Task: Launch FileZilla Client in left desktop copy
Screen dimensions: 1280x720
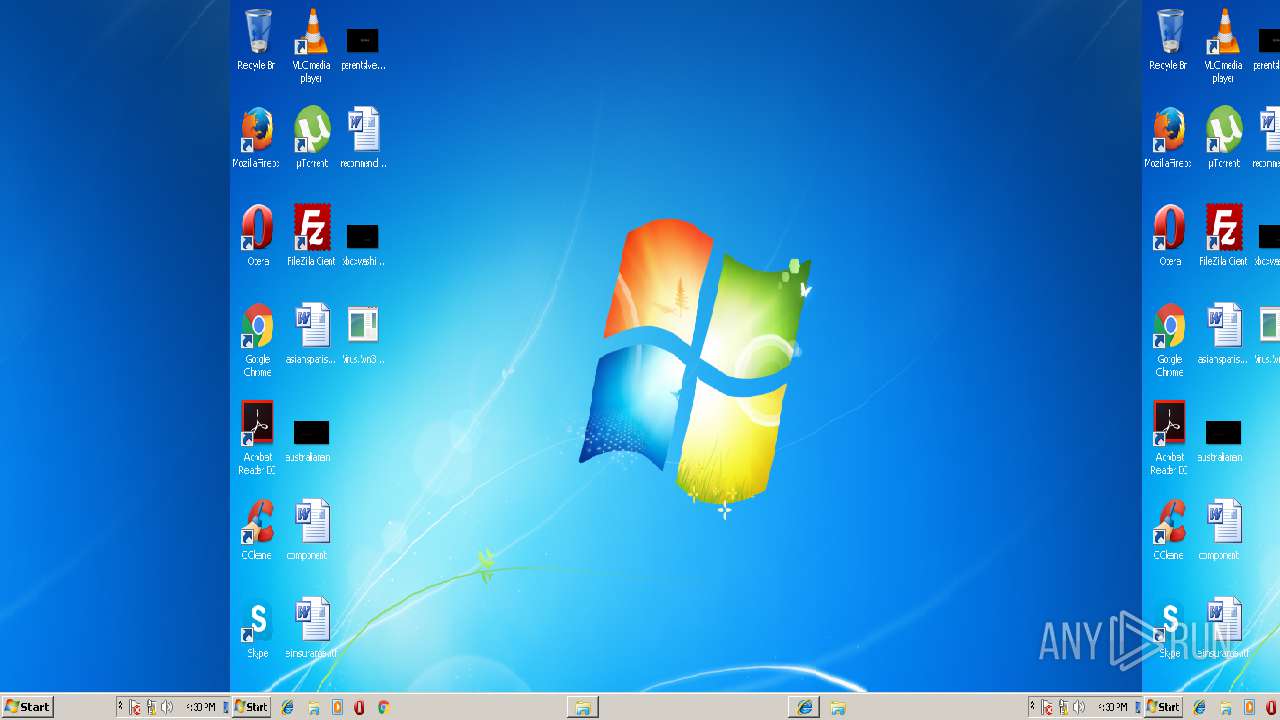Action: click(311, 236)
